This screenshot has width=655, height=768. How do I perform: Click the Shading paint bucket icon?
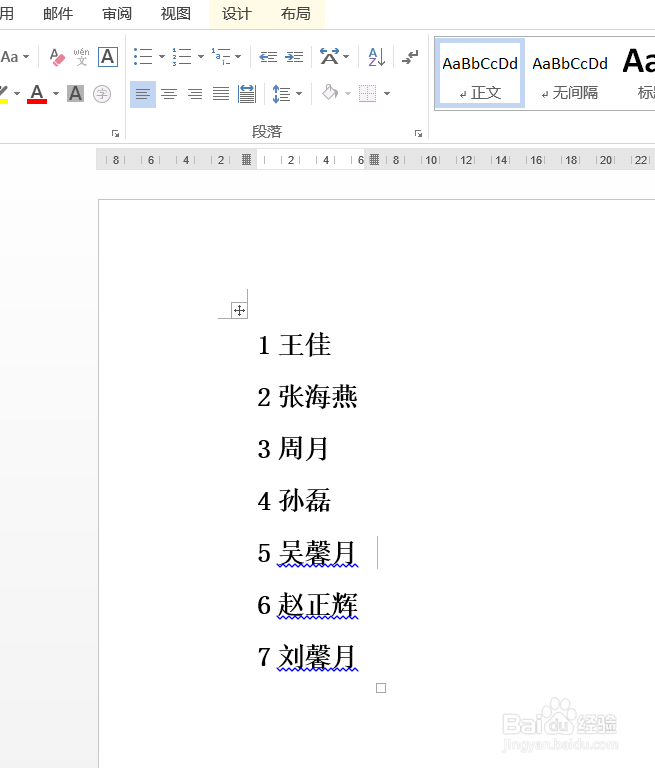[x=330, y=93]
